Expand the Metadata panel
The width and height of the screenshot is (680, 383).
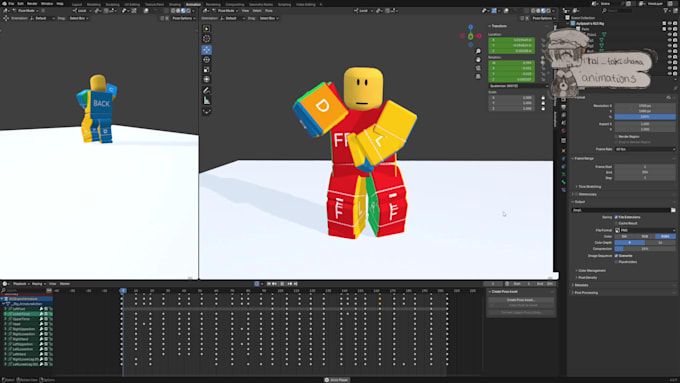coord(581,285)
